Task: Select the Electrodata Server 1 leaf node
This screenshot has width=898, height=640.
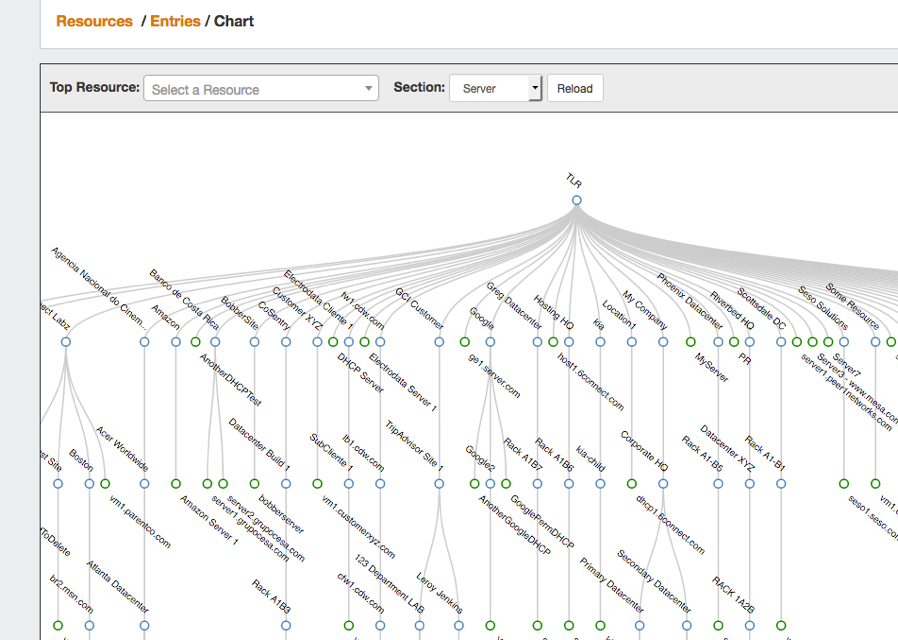Action: click(x=364, y=342)
